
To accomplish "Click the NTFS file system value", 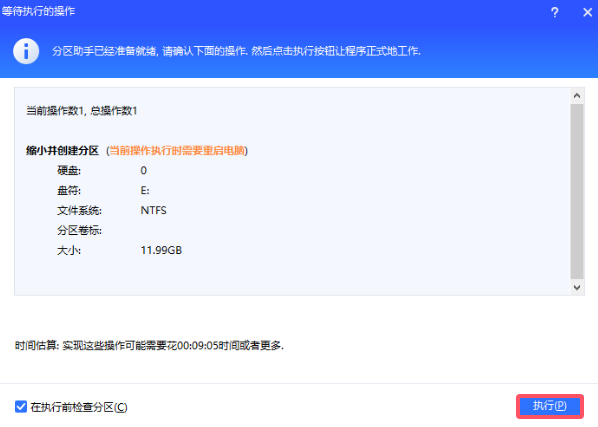I will pyautogui.click(x=154, y=210).
